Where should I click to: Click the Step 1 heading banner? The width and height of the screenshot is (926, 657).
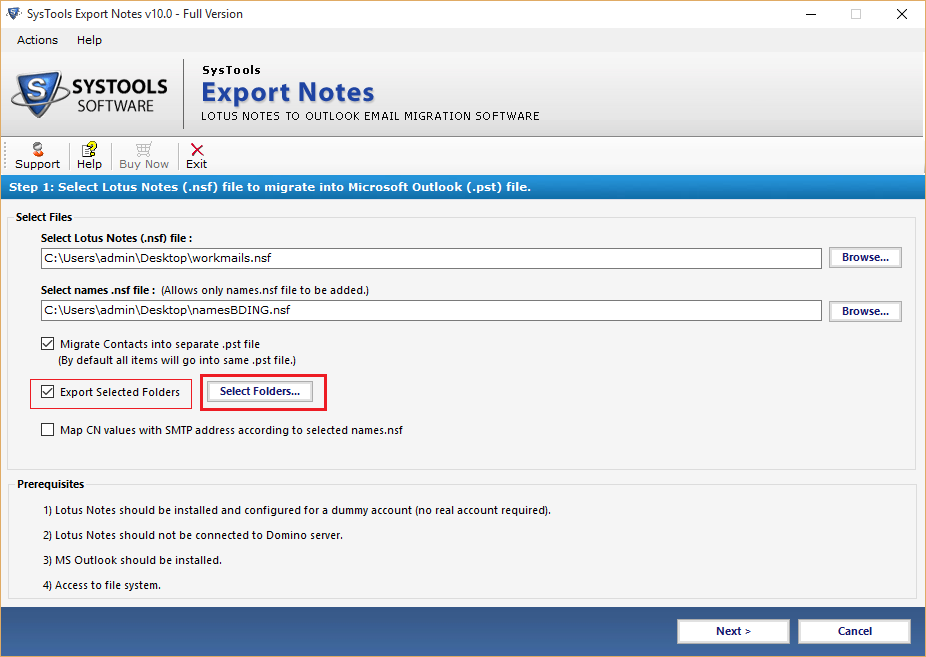tap(463, 187)
